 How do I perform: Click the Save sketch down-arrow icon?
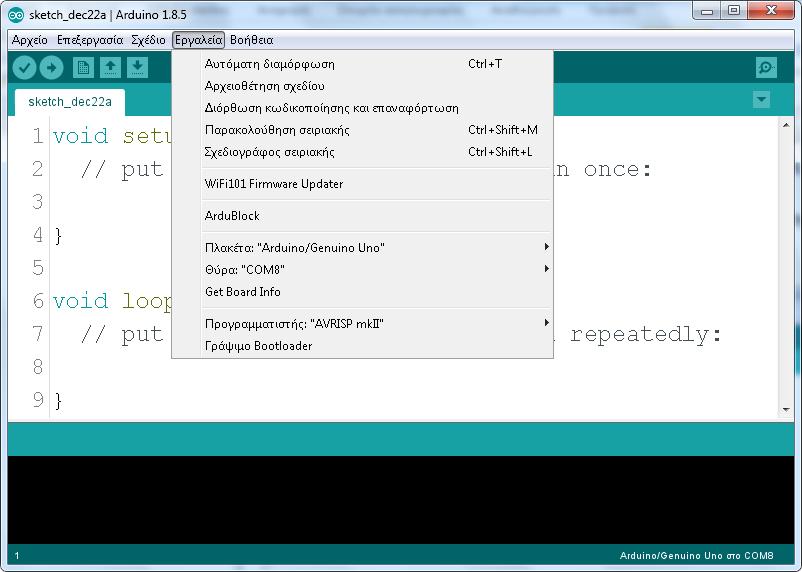[x=138, y=68]
